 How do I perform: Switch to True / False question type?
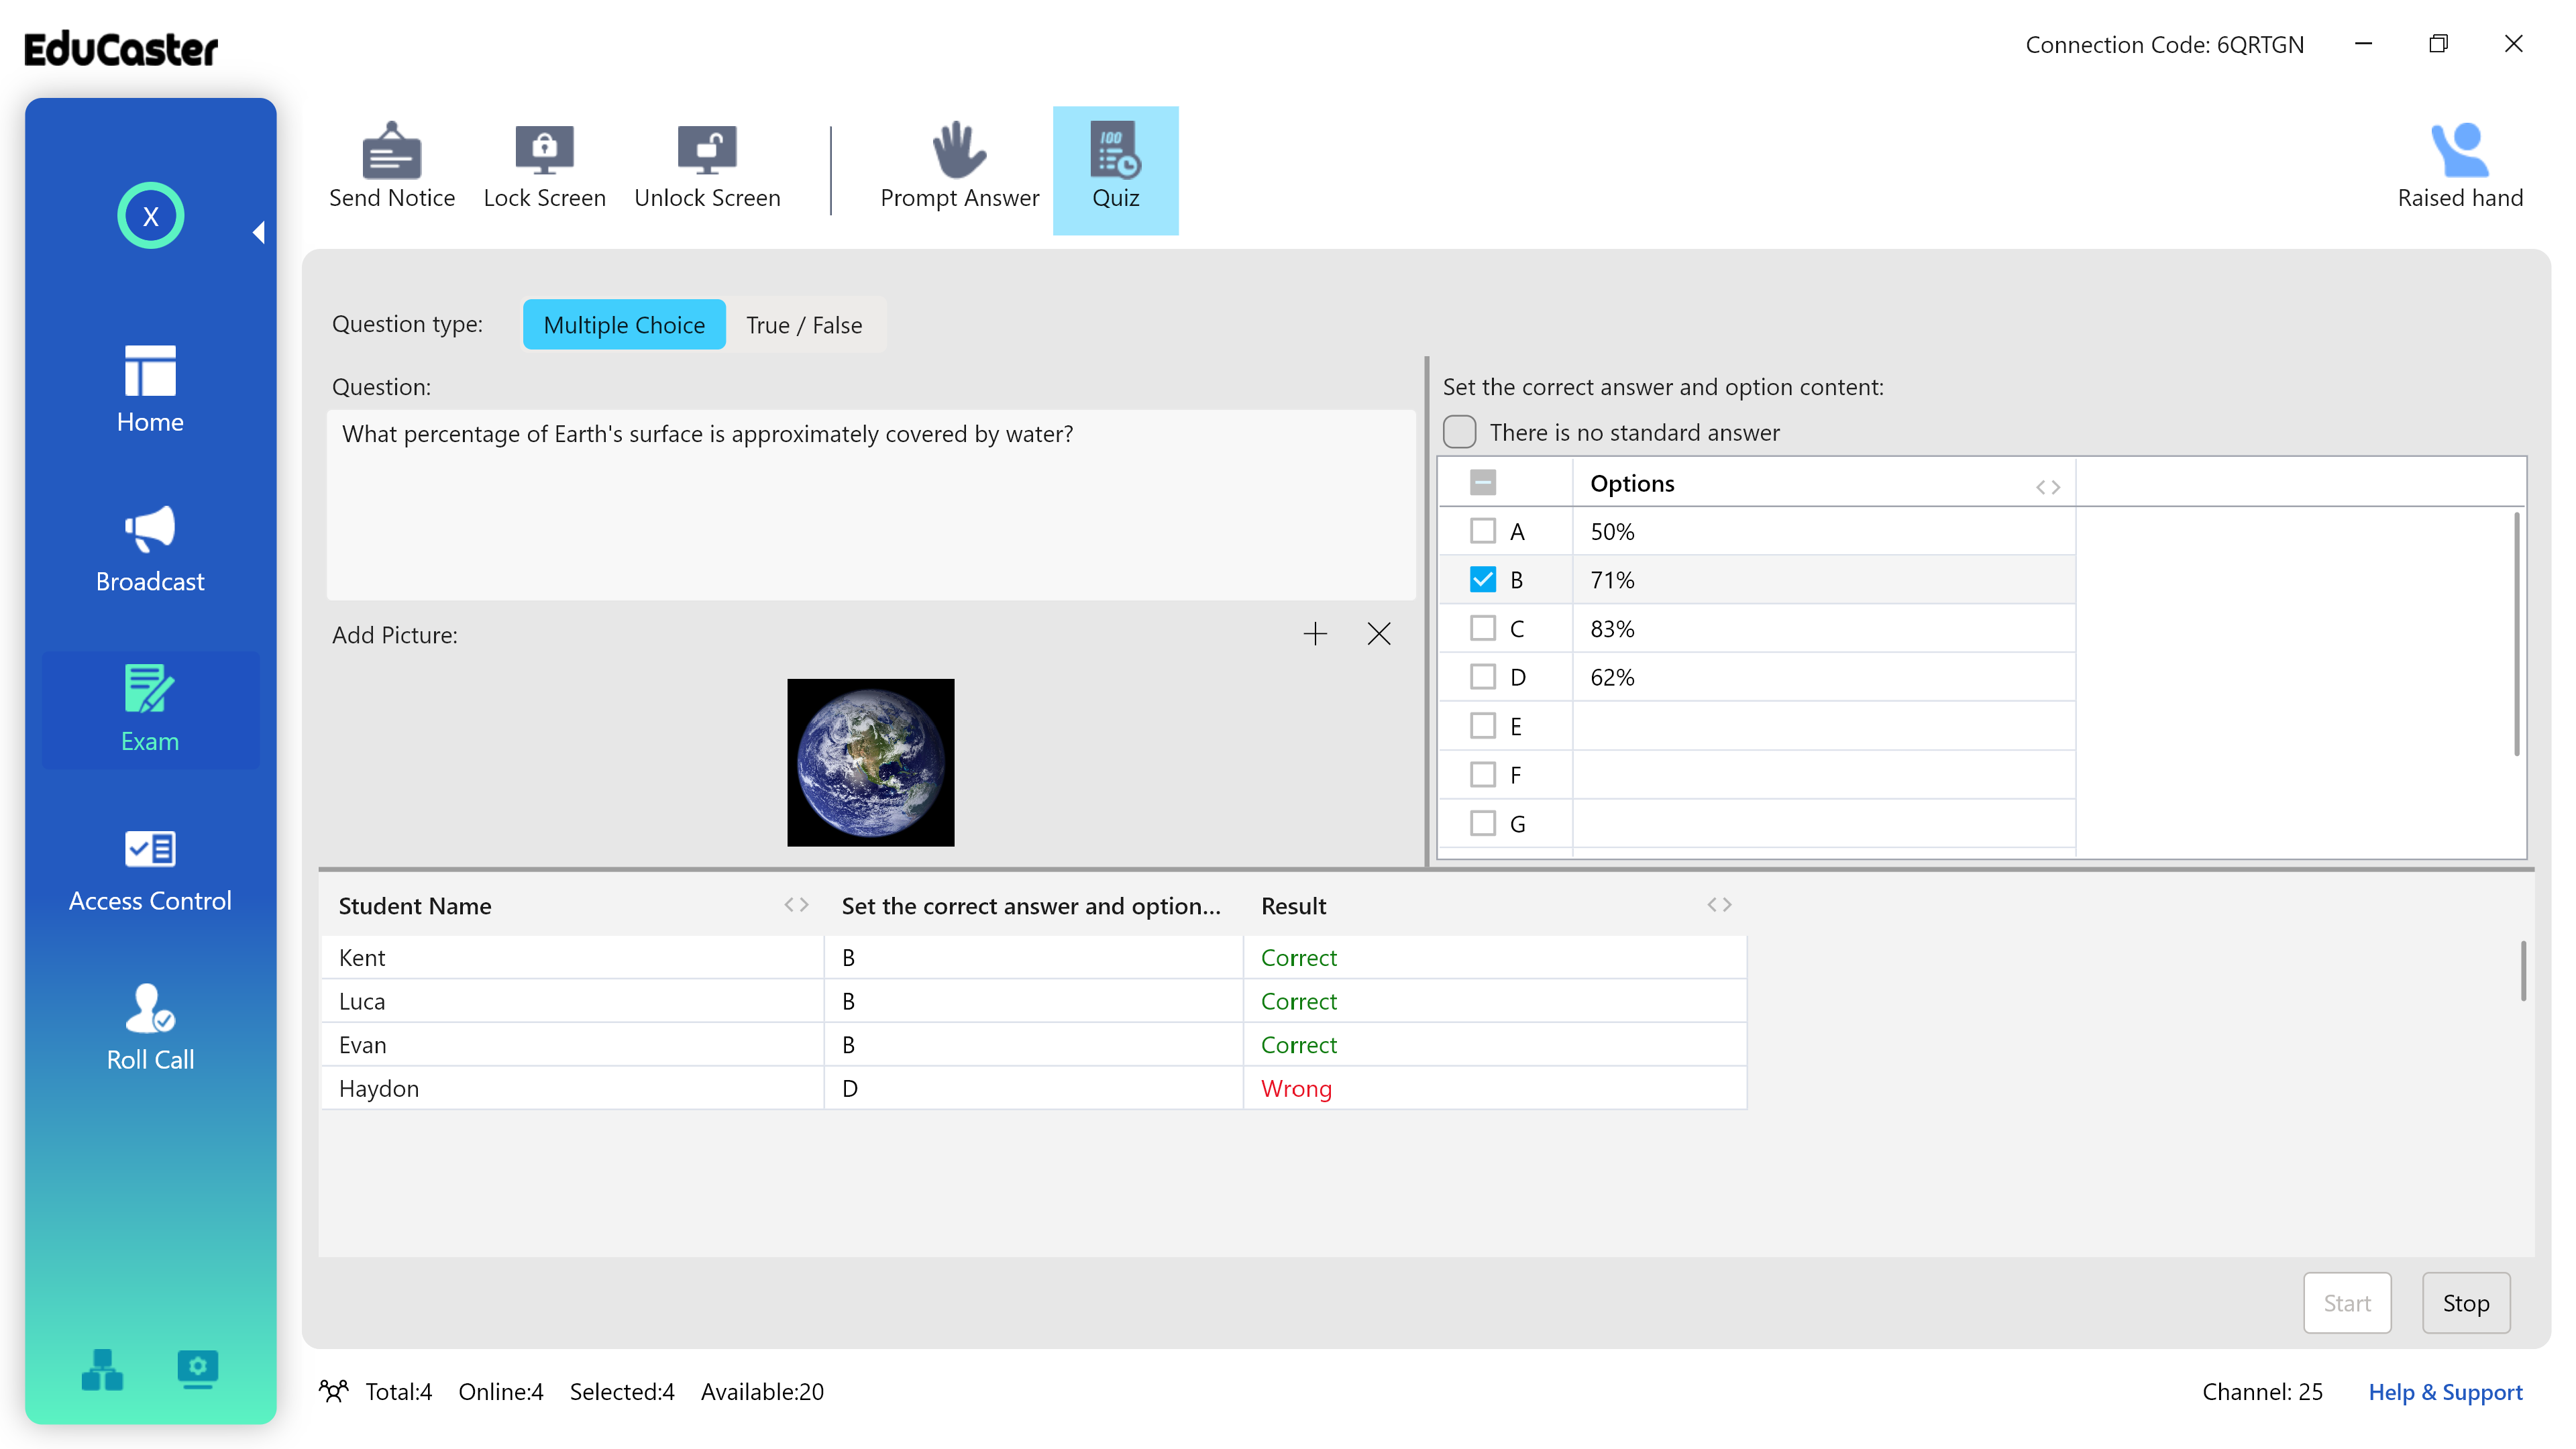click(x=803, y=324)
